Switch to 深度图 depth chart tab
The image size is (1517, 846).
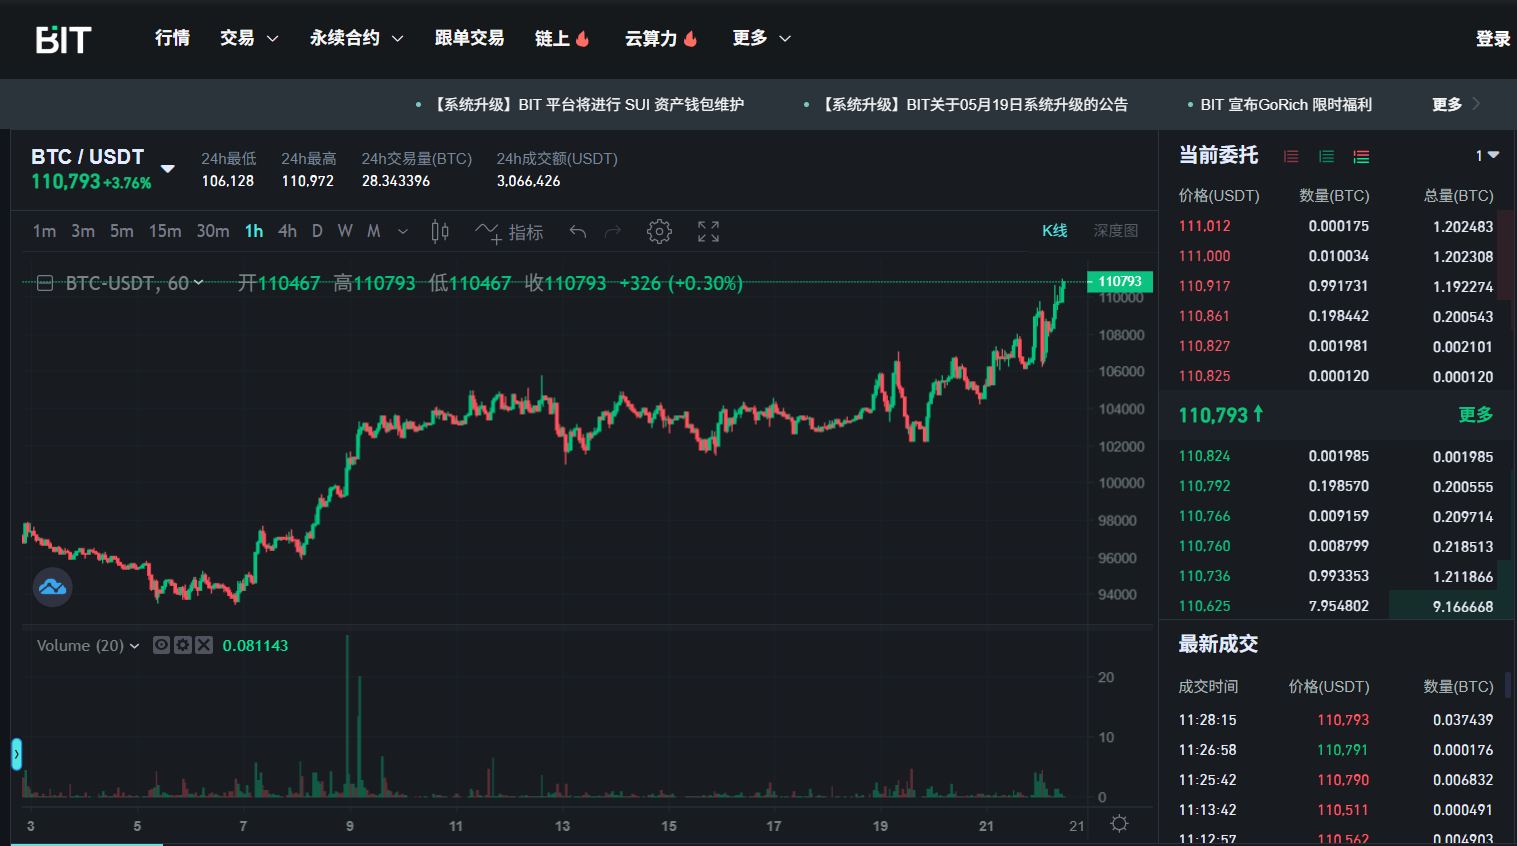[1115, 231]
